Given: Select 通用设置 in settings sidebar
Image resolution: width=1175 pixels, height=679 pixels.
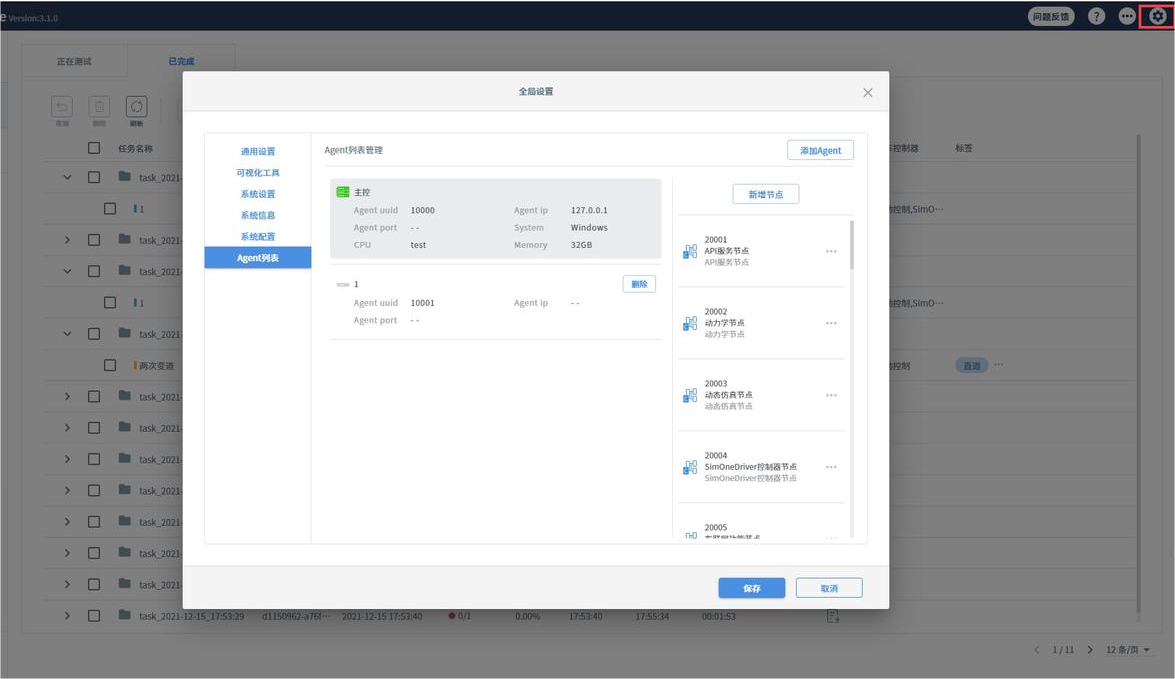Looking at the screenshot, I should point(258,151).
